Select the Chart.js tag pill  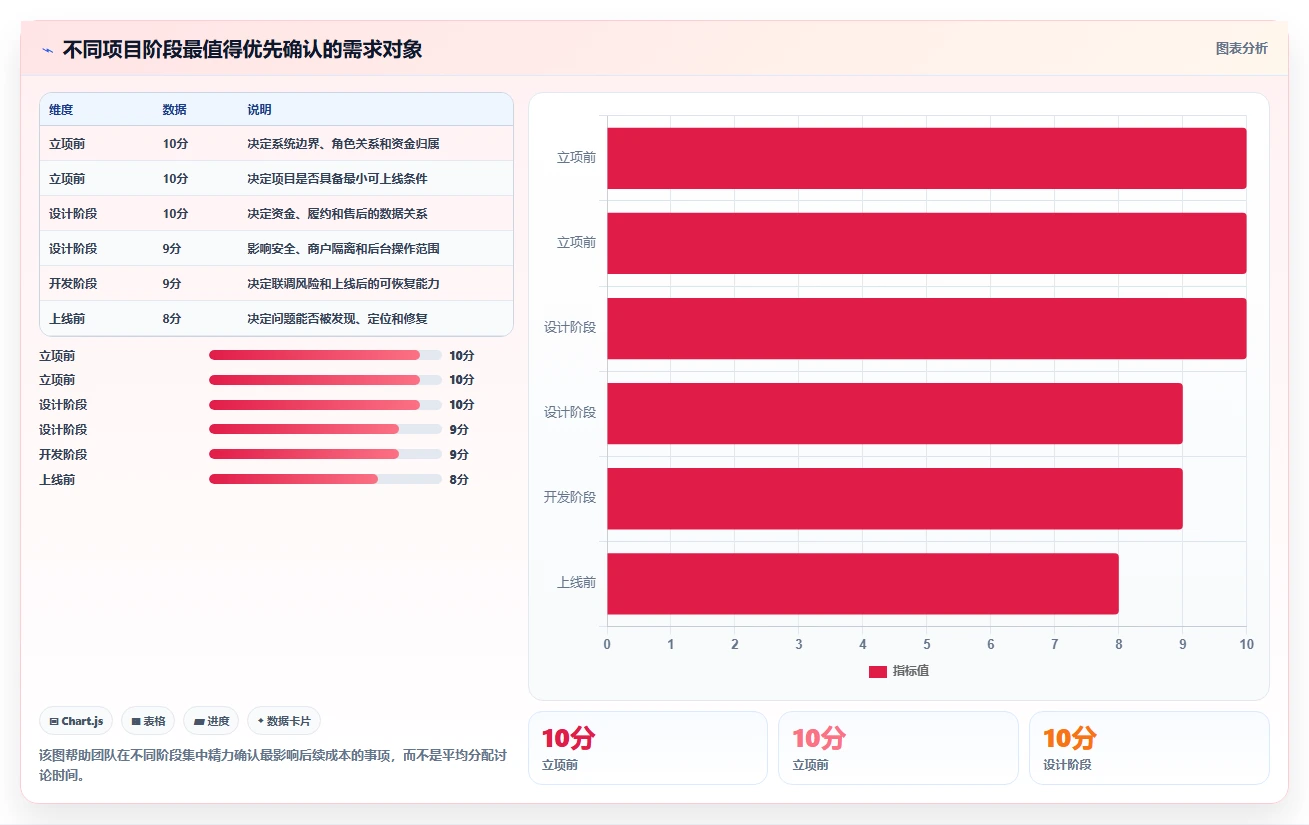(76, 721)
